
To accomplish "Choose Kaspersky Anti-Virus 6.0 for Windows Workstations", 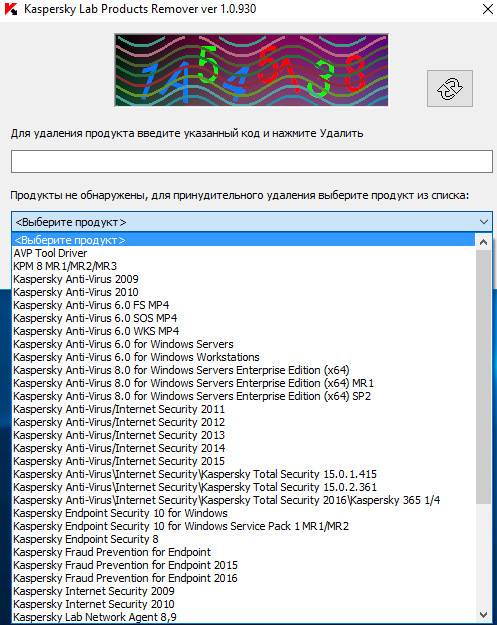I will click(x=244, y=357).
